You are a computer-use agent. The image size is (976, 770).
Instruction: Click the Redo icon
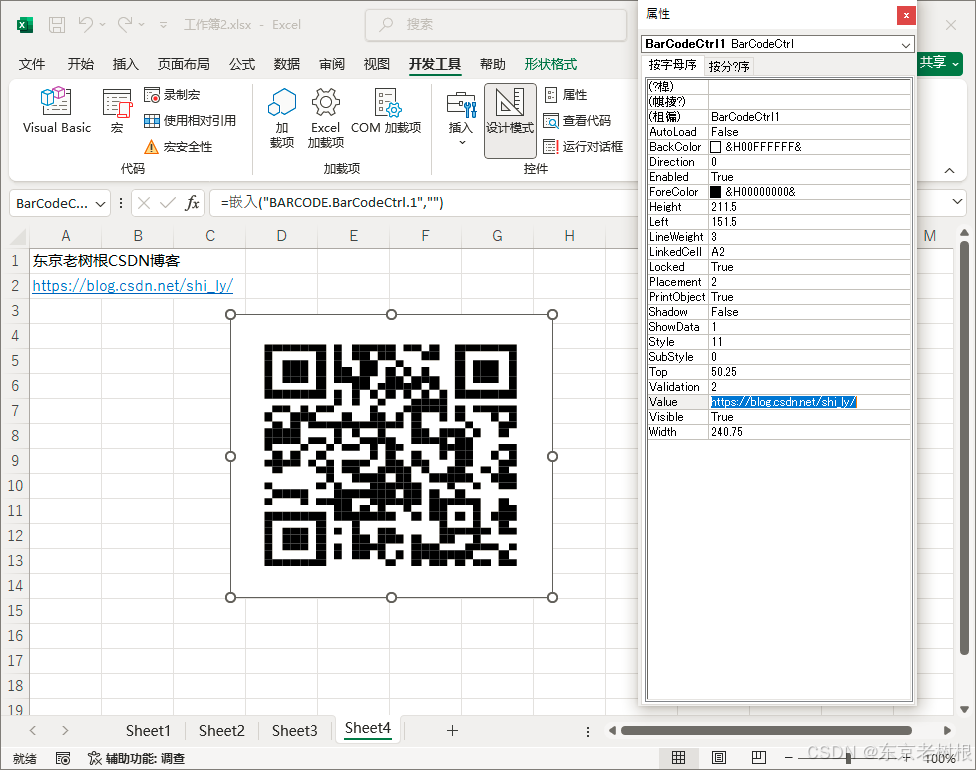[x=125, y=24]
